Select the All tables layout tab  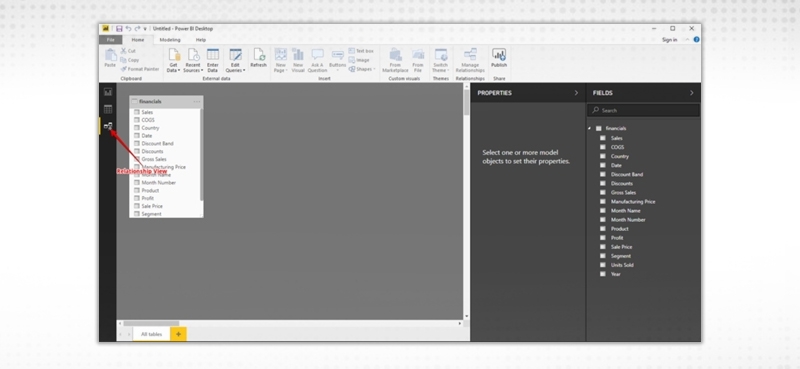[152, 334]
